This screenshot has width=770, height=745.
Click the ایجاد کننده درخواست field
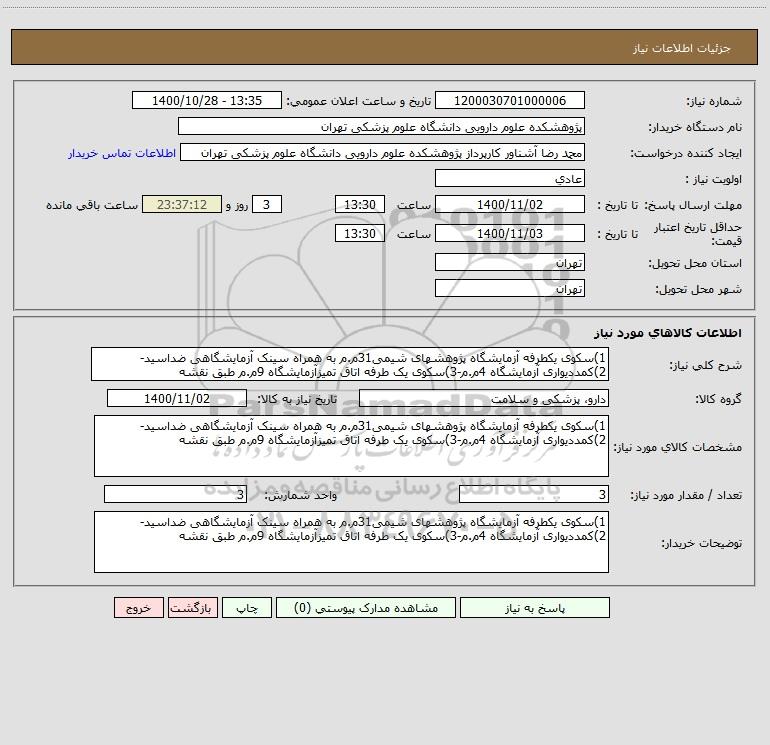pos(383,152)
